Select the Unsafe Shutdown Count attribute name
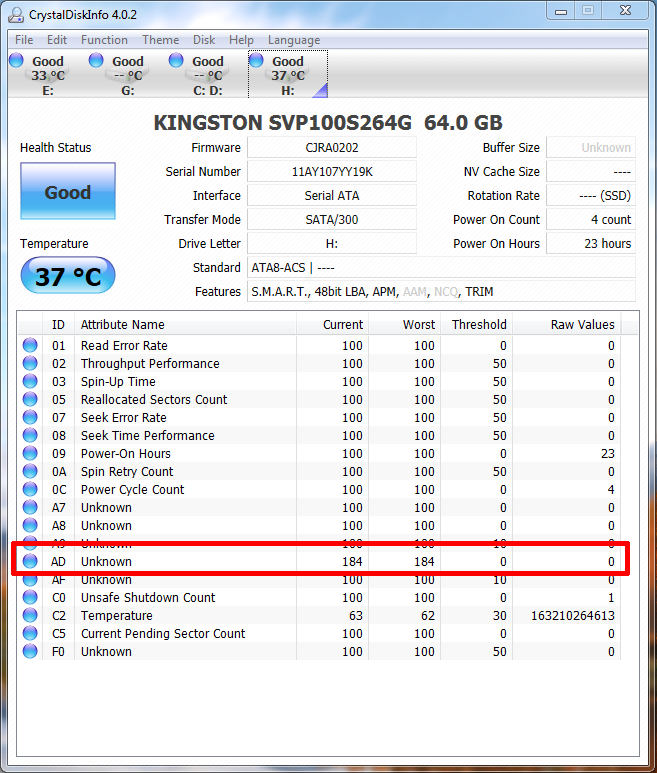 (148, 597)
